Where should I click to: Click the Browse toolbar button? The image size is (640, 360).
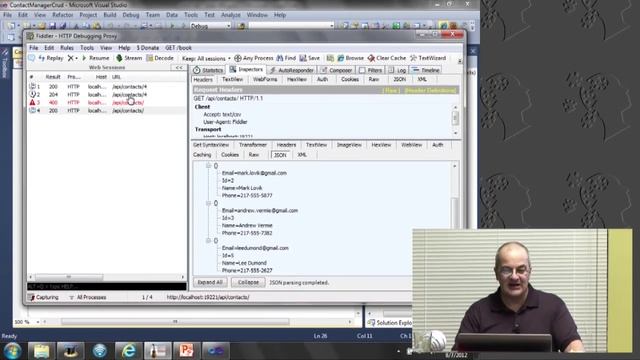coord(350,58)
